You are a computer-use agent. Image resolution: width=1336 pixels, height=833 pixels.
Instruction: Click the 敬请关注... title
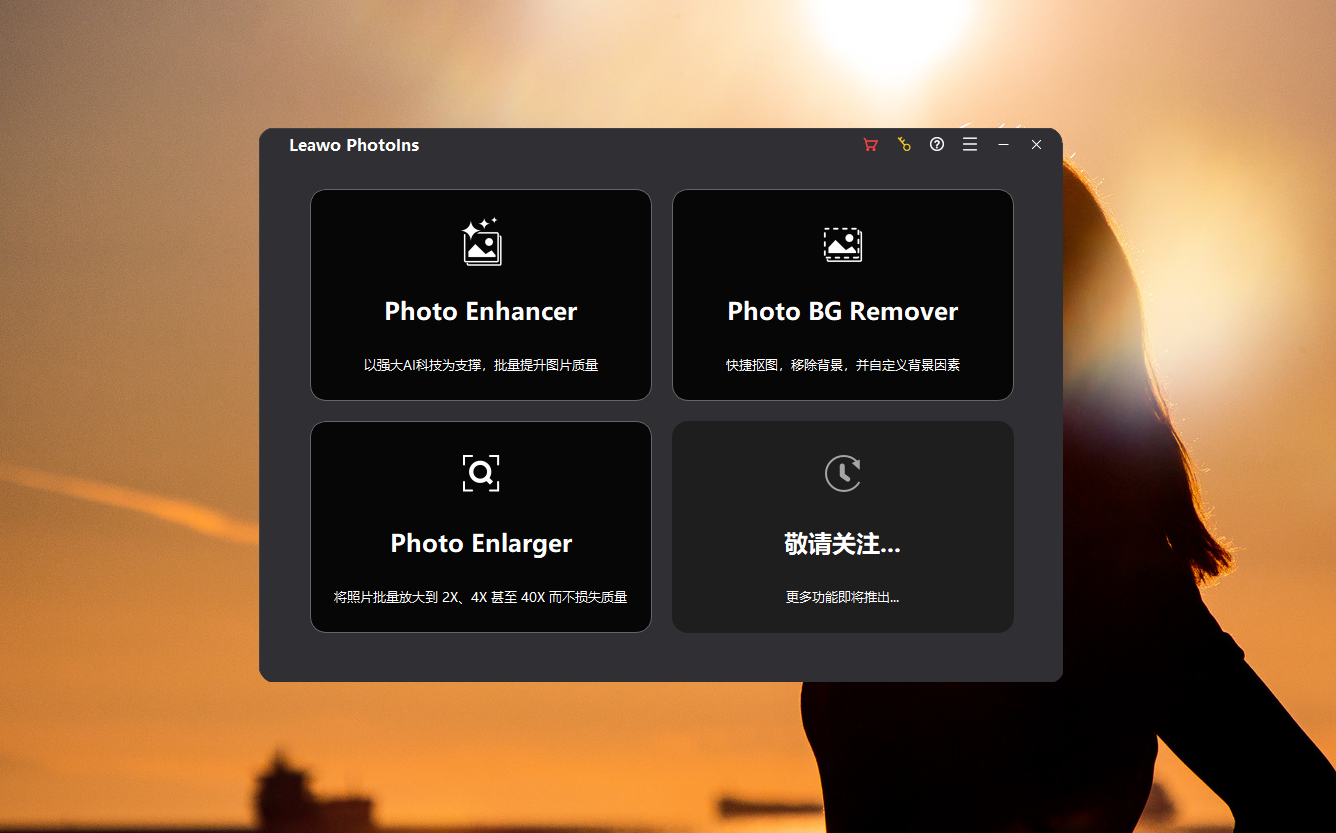(x=843, y=544)
